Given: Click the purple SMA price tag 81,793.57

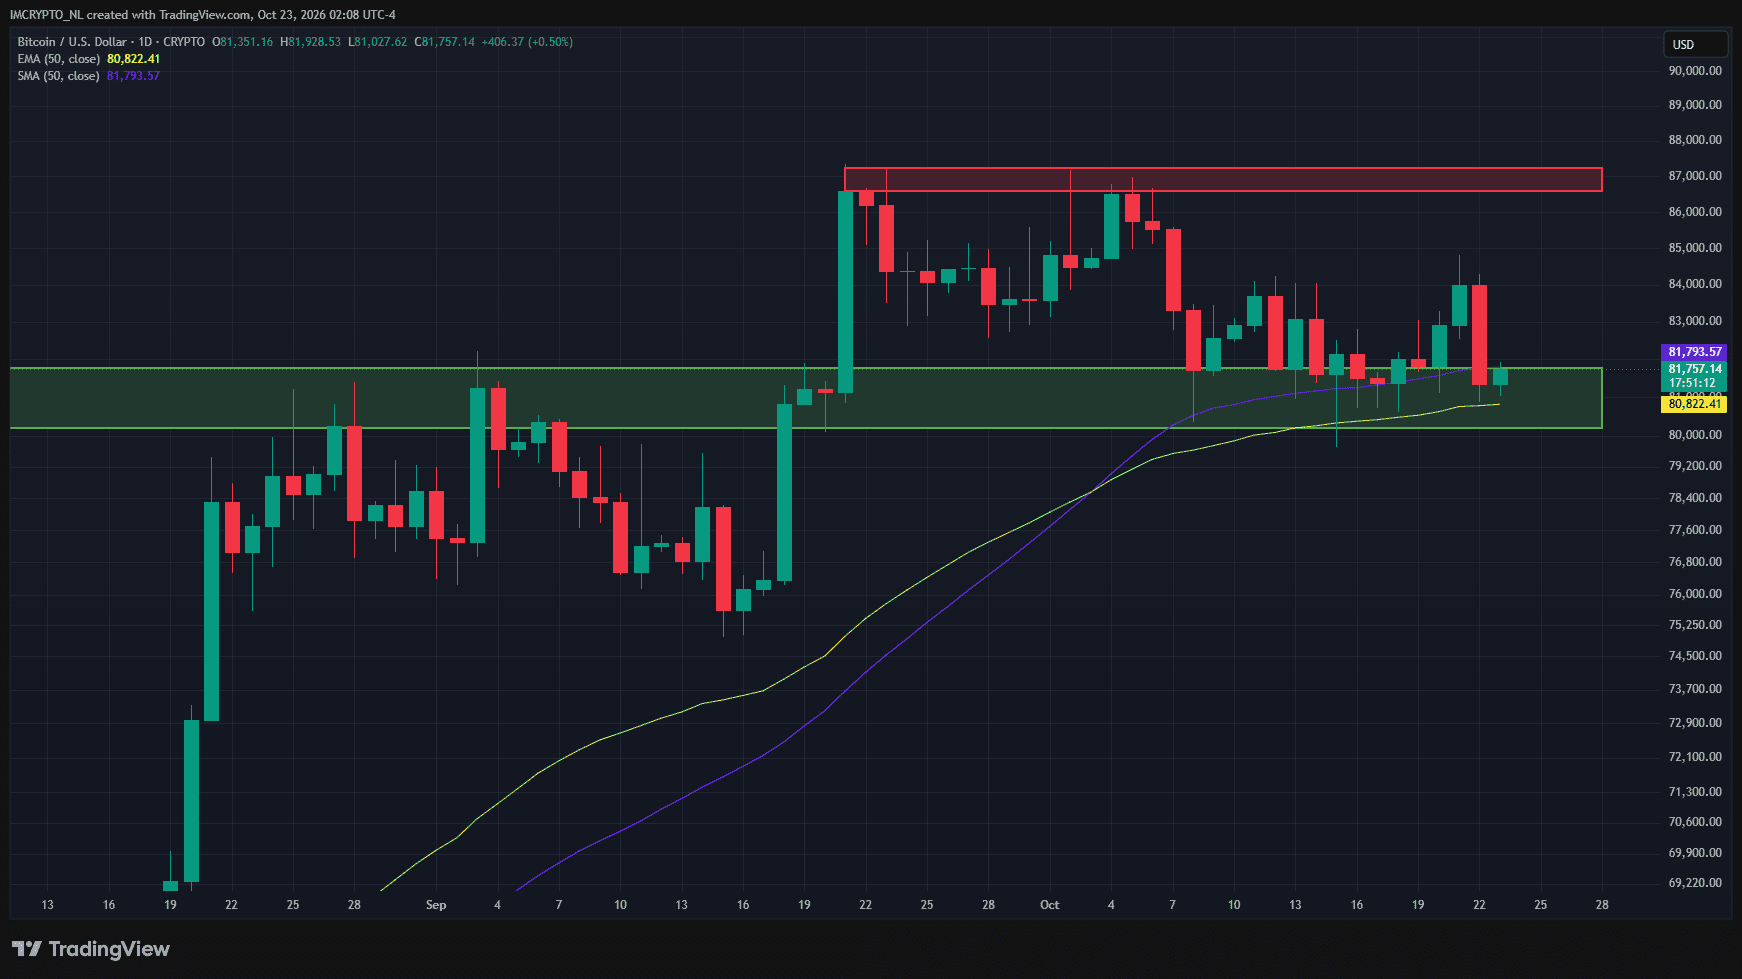Looking at the screenshot, I should tap(1695, 352).
